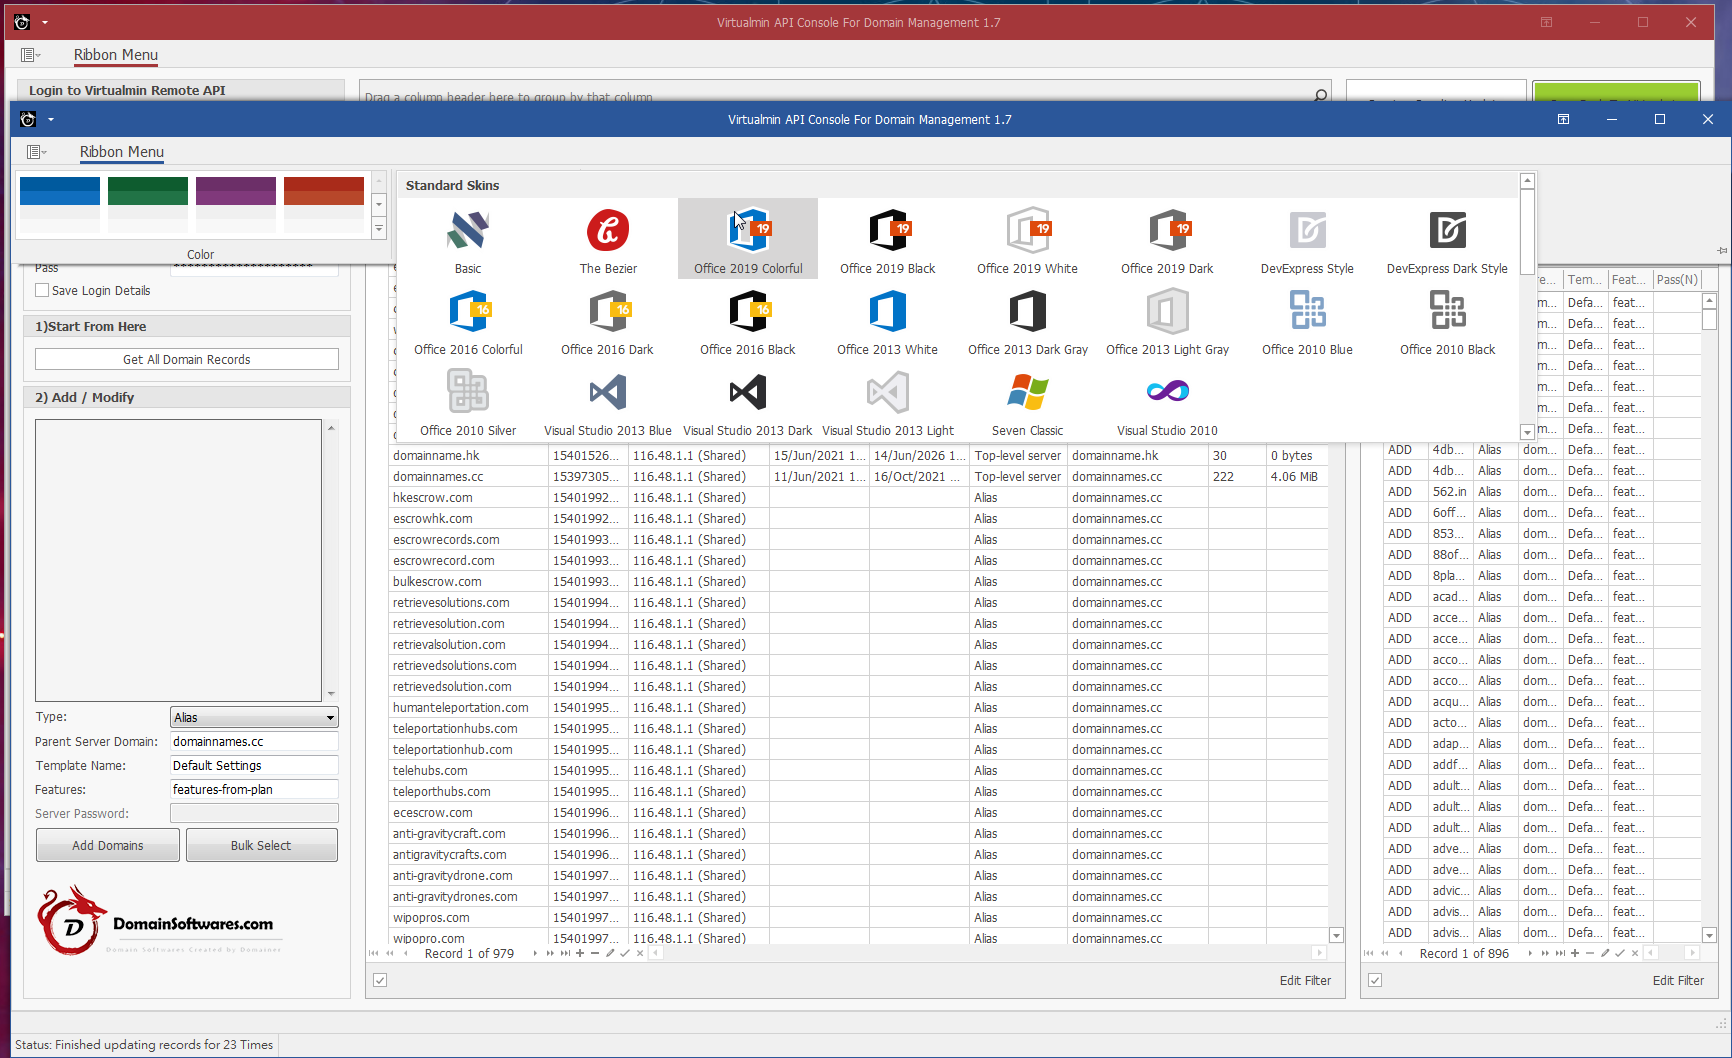Open the Ribbon Menu tab in the front window
Image resolution: width=1732 pixels, height=1058 pixels.
122,152
